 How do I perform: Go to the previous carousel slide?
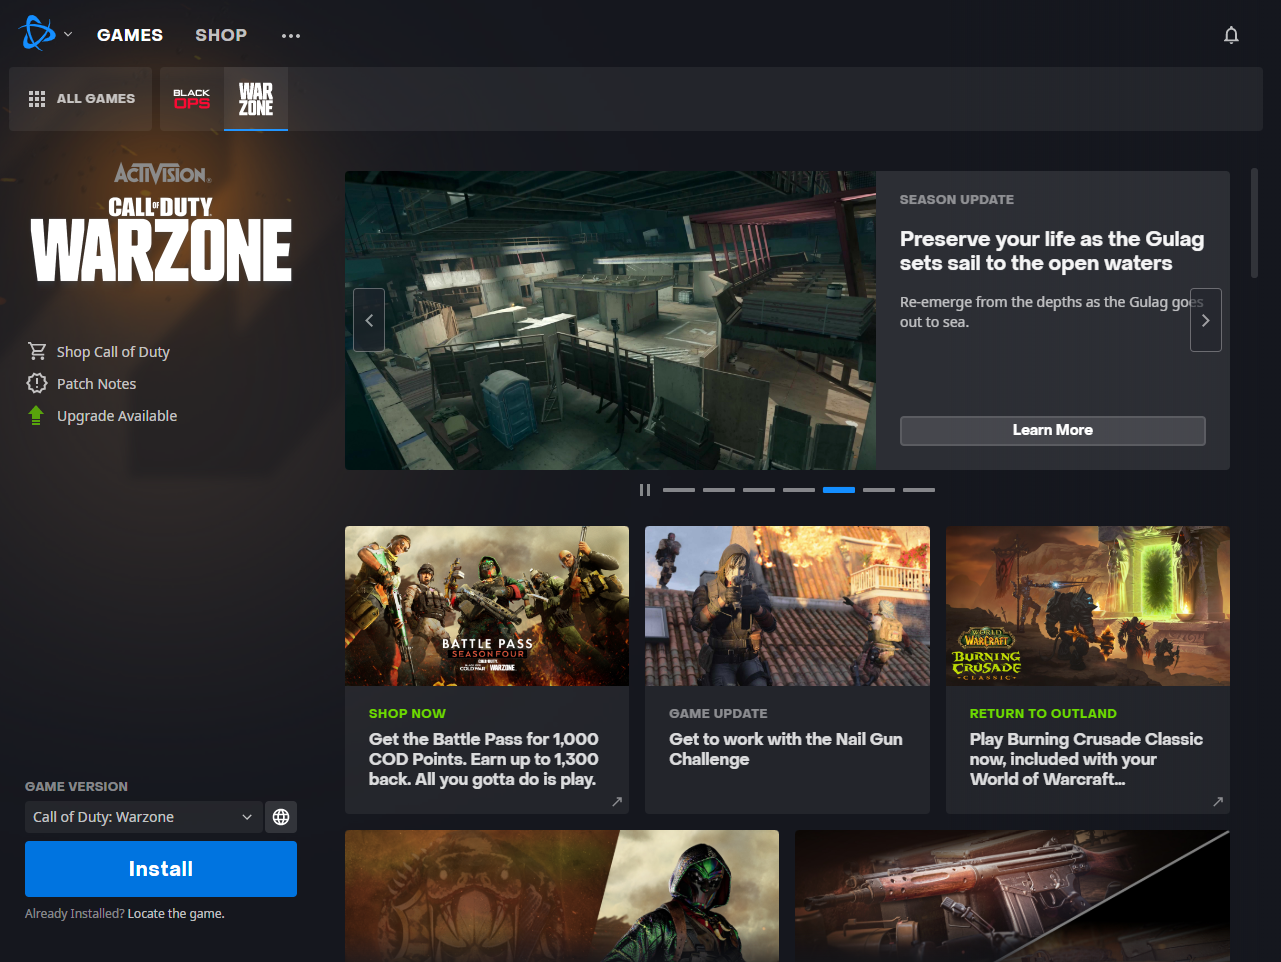point(369,320)
